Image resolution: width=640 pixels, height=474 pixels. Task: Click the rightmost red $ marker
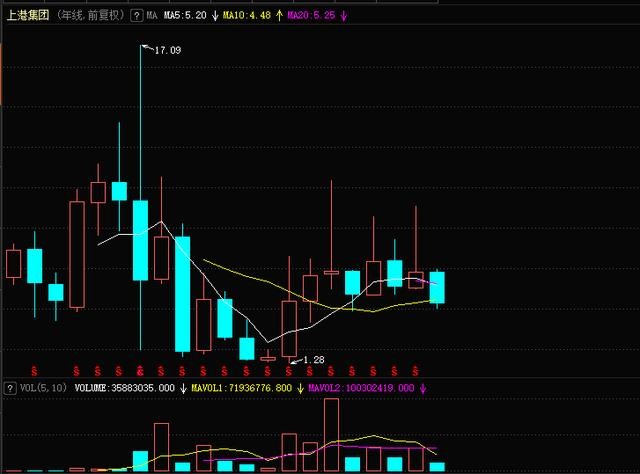414,371
